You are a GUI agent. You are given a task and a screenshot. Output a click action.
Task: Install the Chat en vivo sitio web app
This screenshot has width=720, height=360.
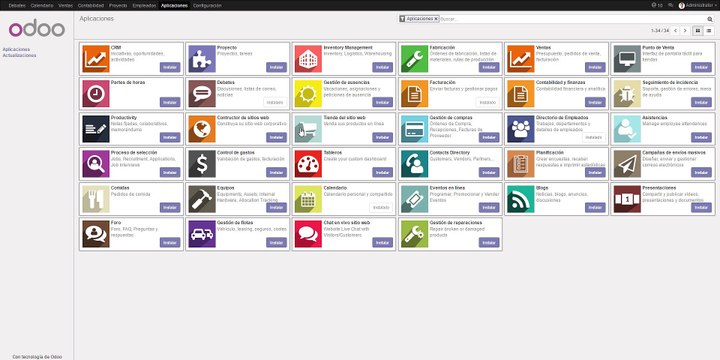(382, 242)
